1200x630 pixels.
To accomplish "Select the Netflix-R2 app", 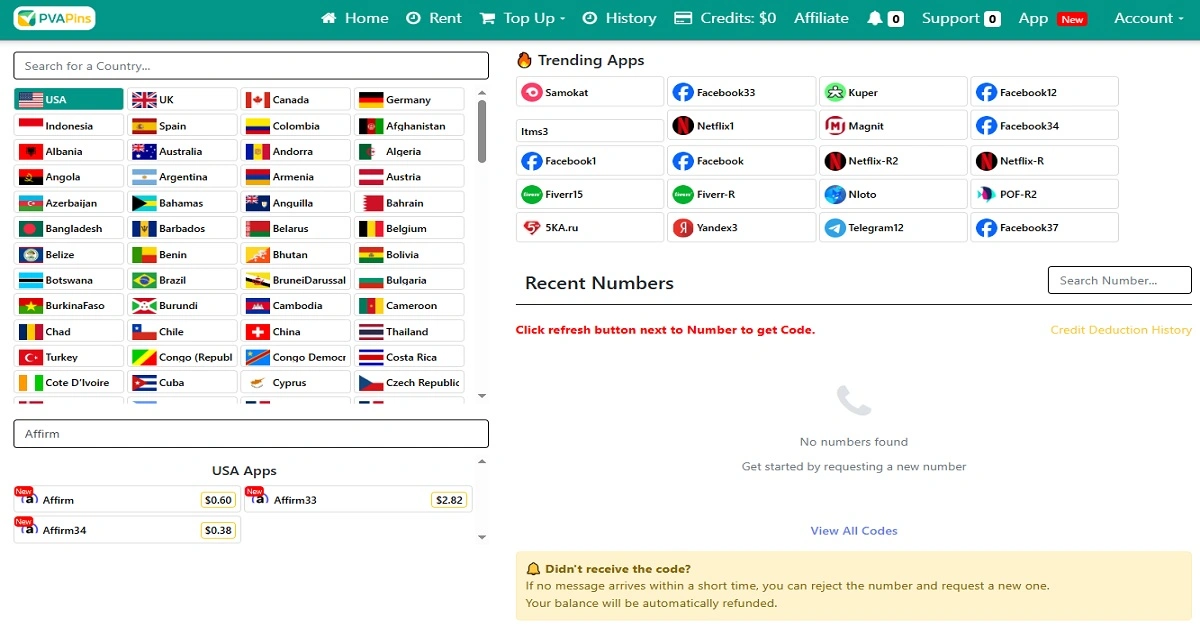I will [893, 160].
